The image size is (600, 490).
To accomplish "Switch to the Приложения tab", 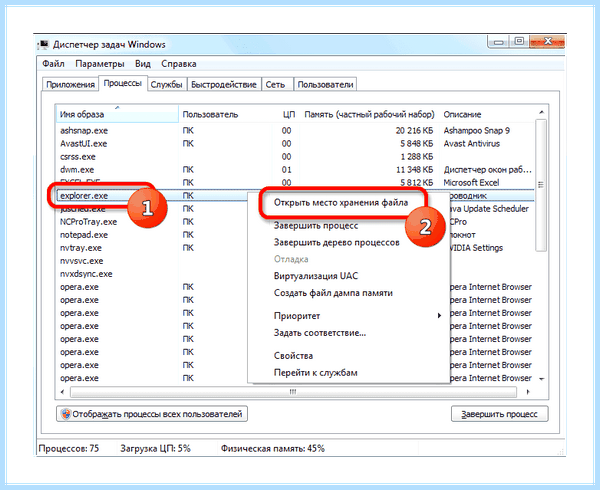I will 70,85.
